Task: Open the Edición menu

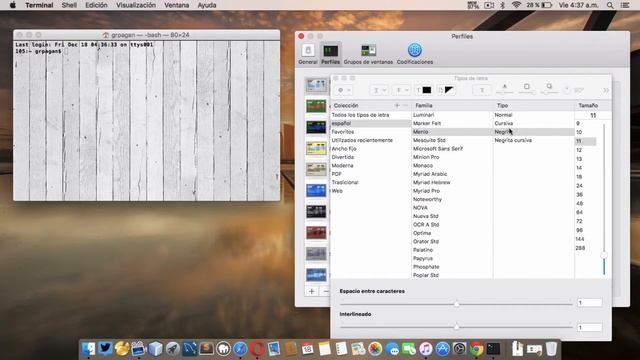Action: coord(96,5)
